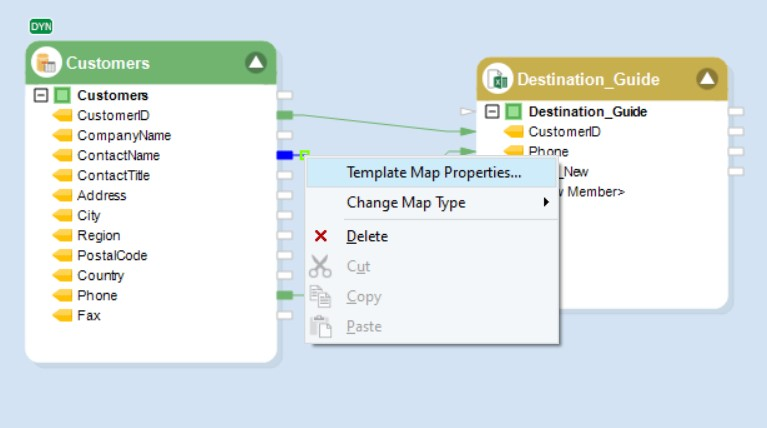Click the red Delete X icon
The image size is (767, 428).
(320, 236)
